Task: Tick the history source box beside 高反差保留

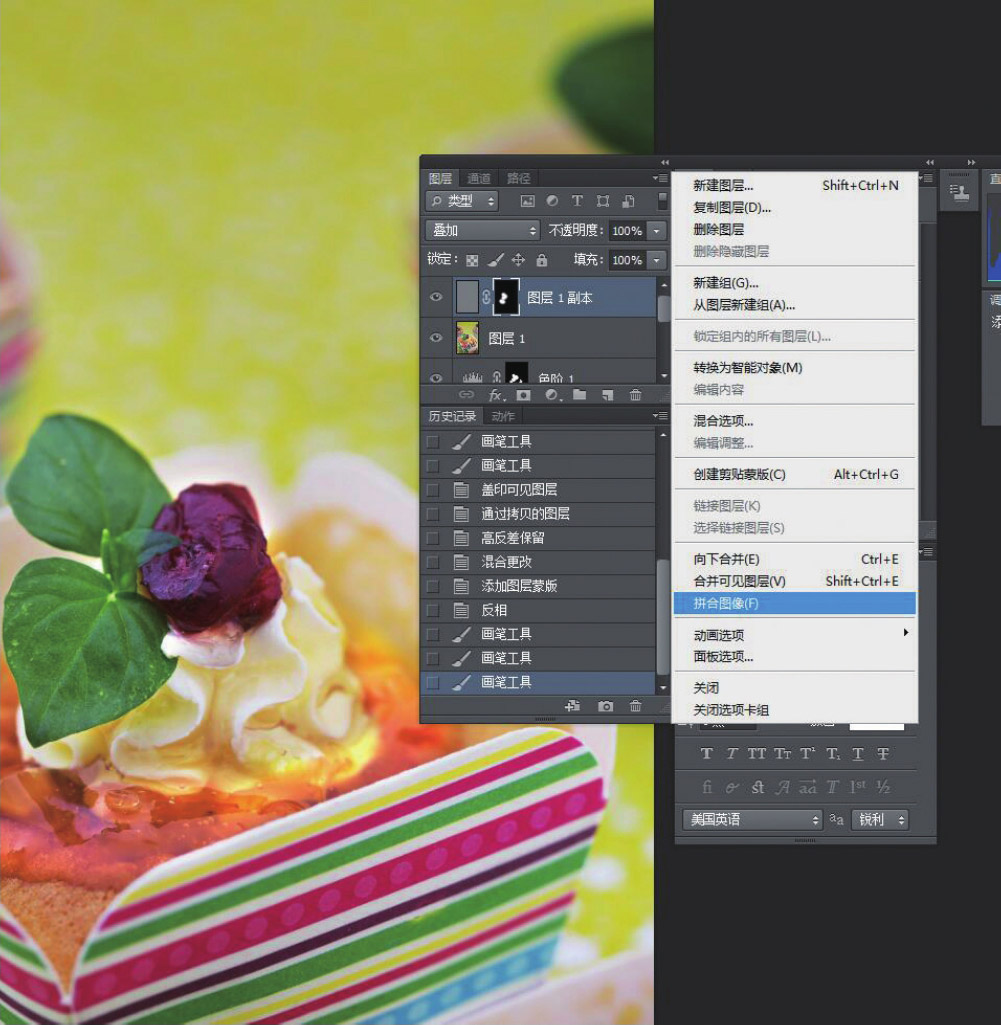Action: click(432, 538)
